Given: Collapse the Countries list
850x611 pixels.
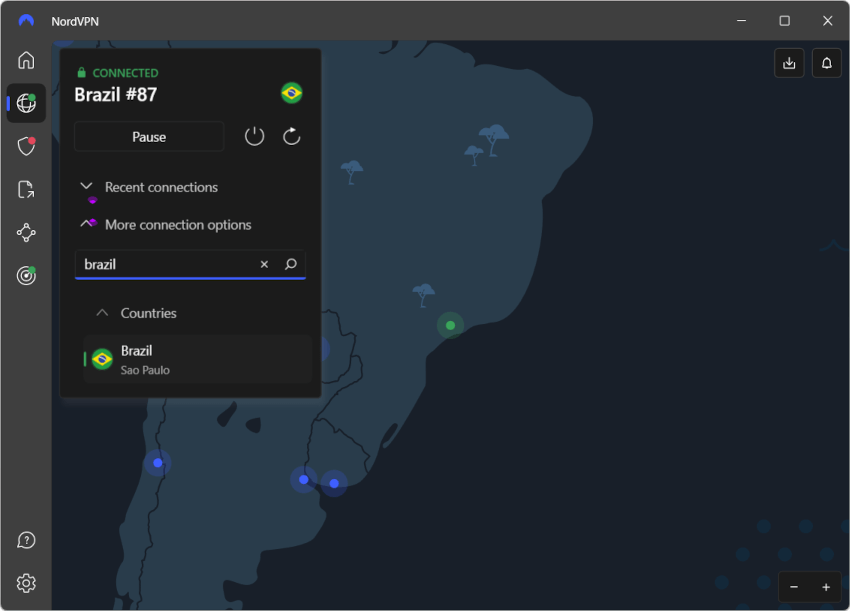Looking at the screenshot, I should (137, 313).
